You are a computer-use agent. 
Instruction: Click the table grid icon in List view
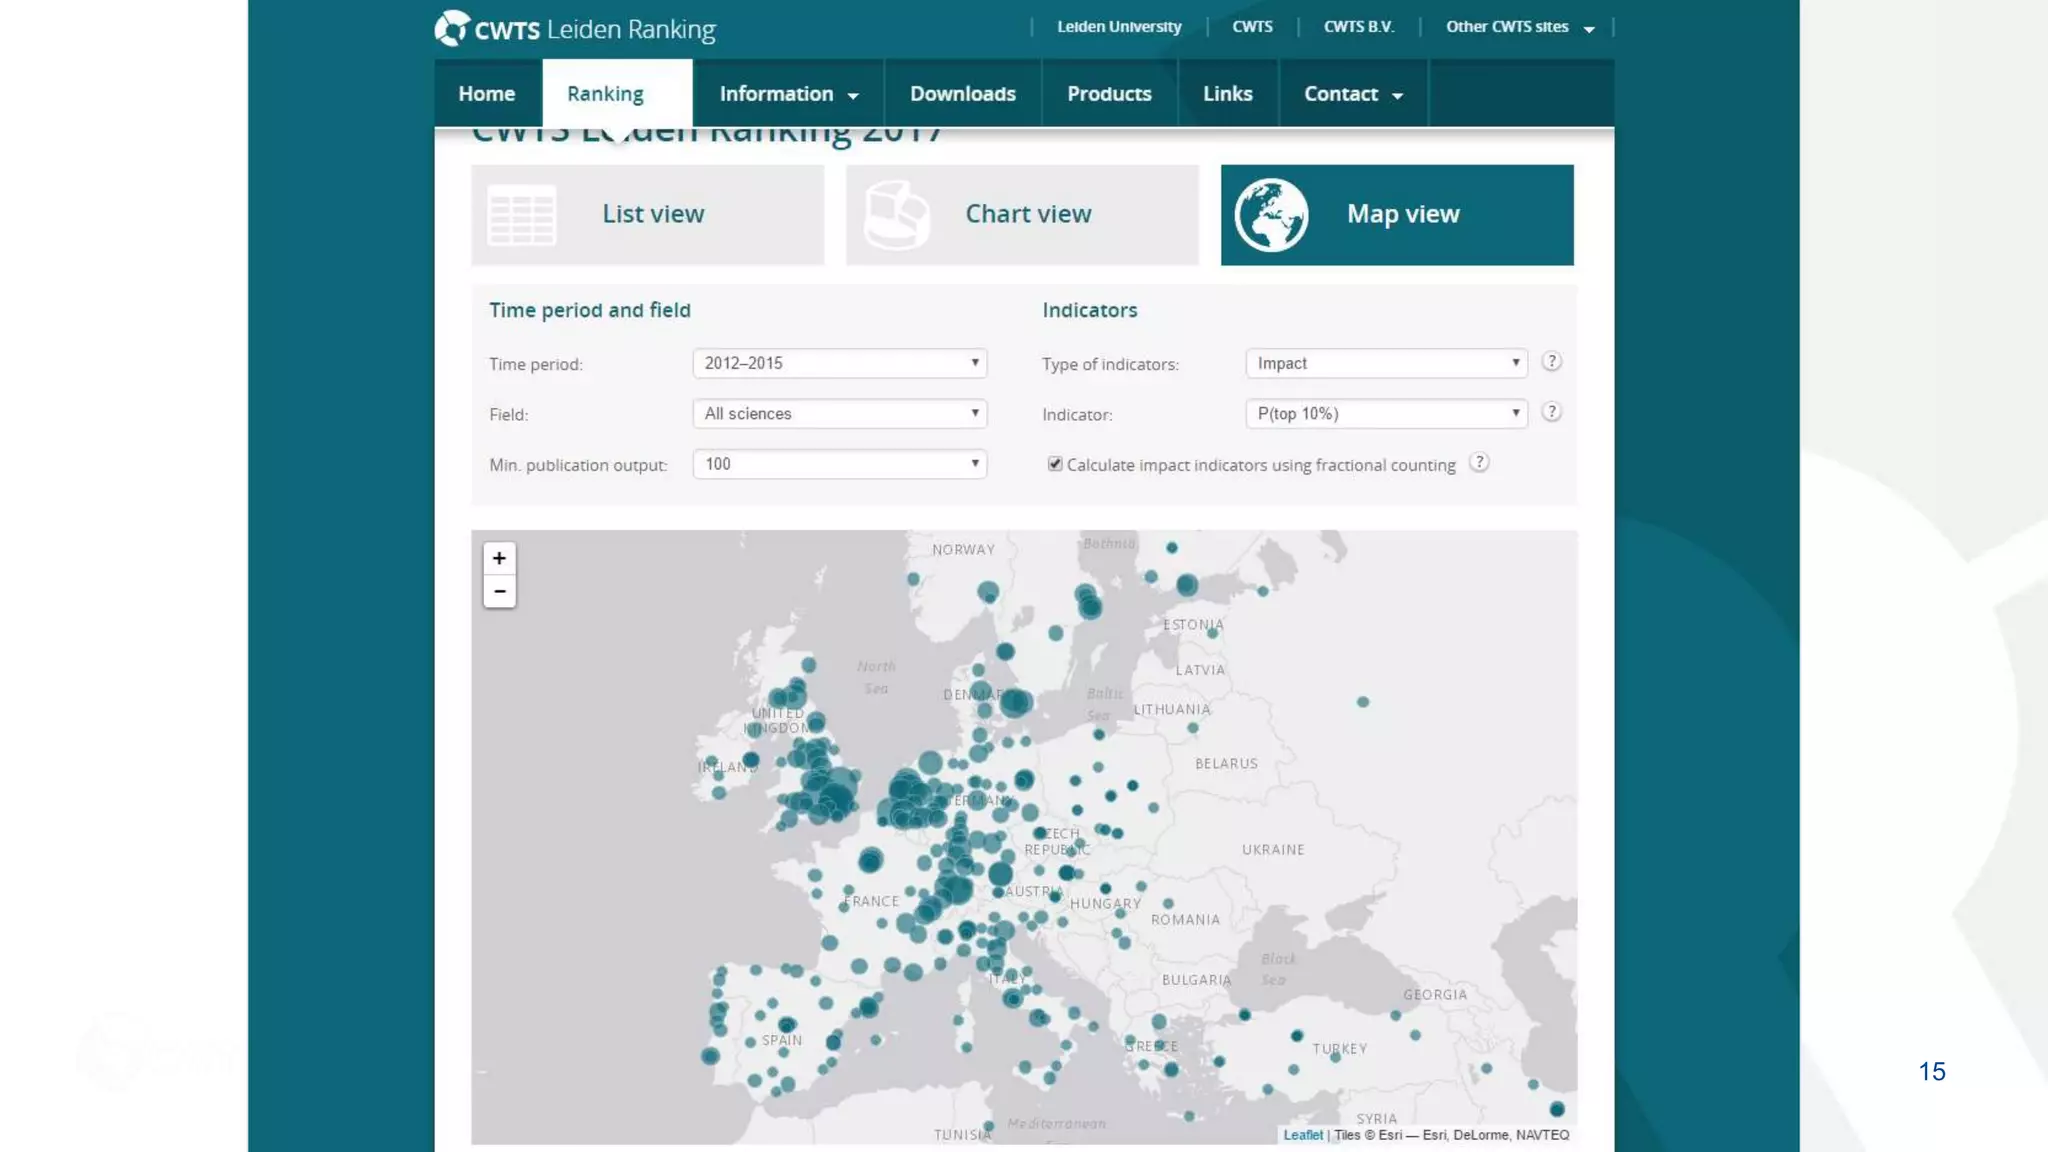(521, 215)
